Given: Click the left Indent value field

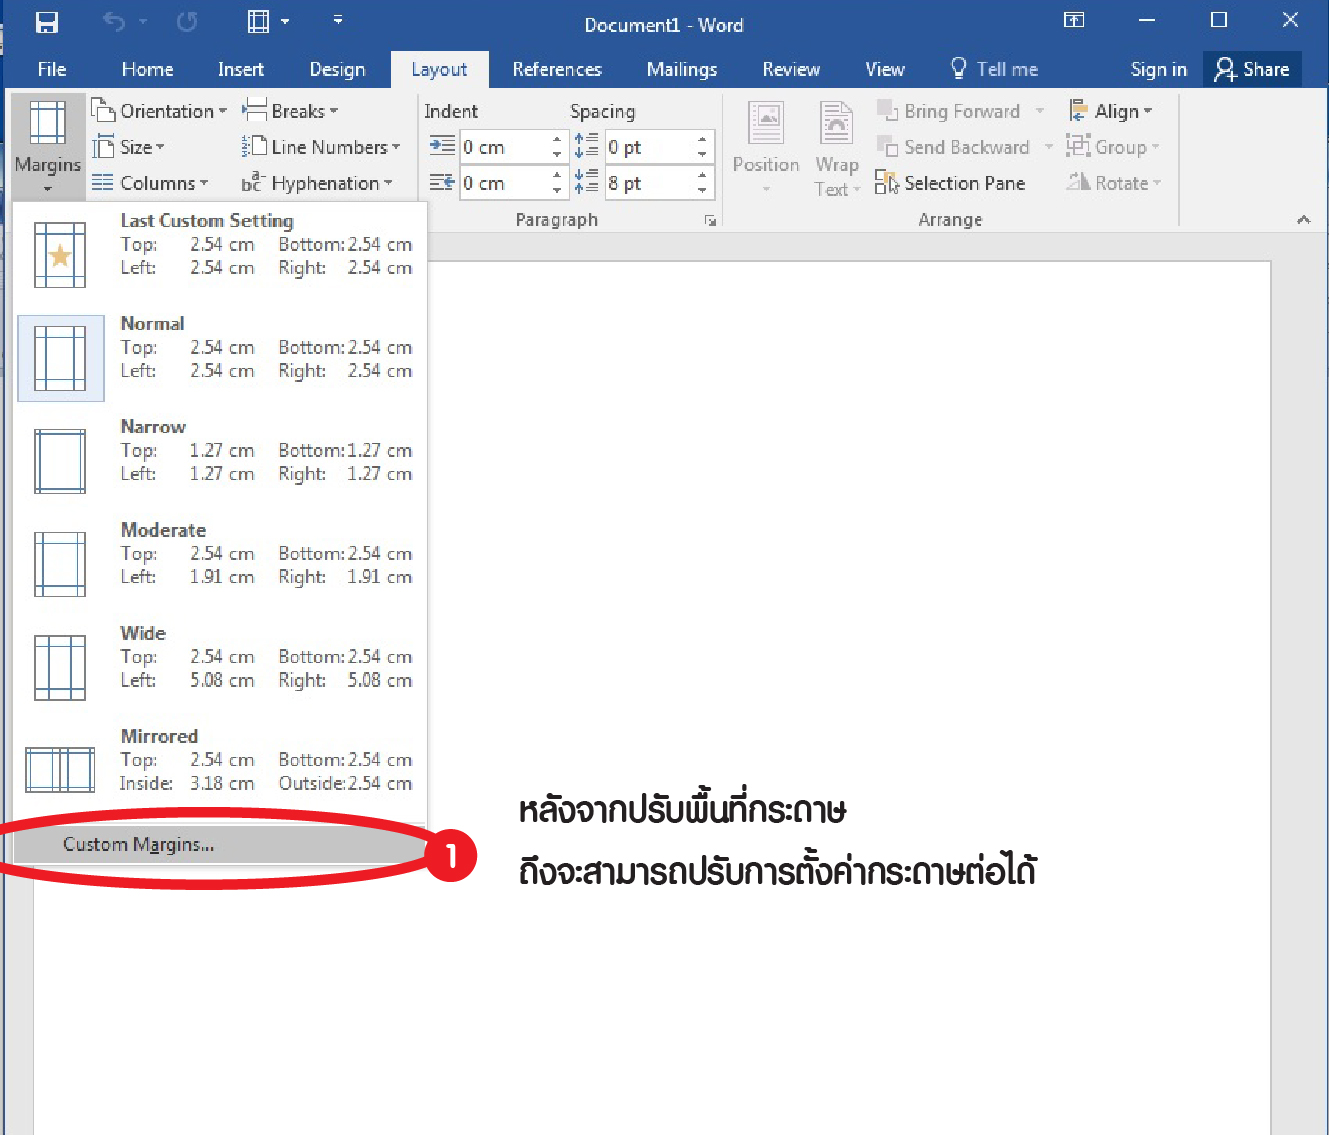Looking at the screenshot, I should tap(505, 147).
